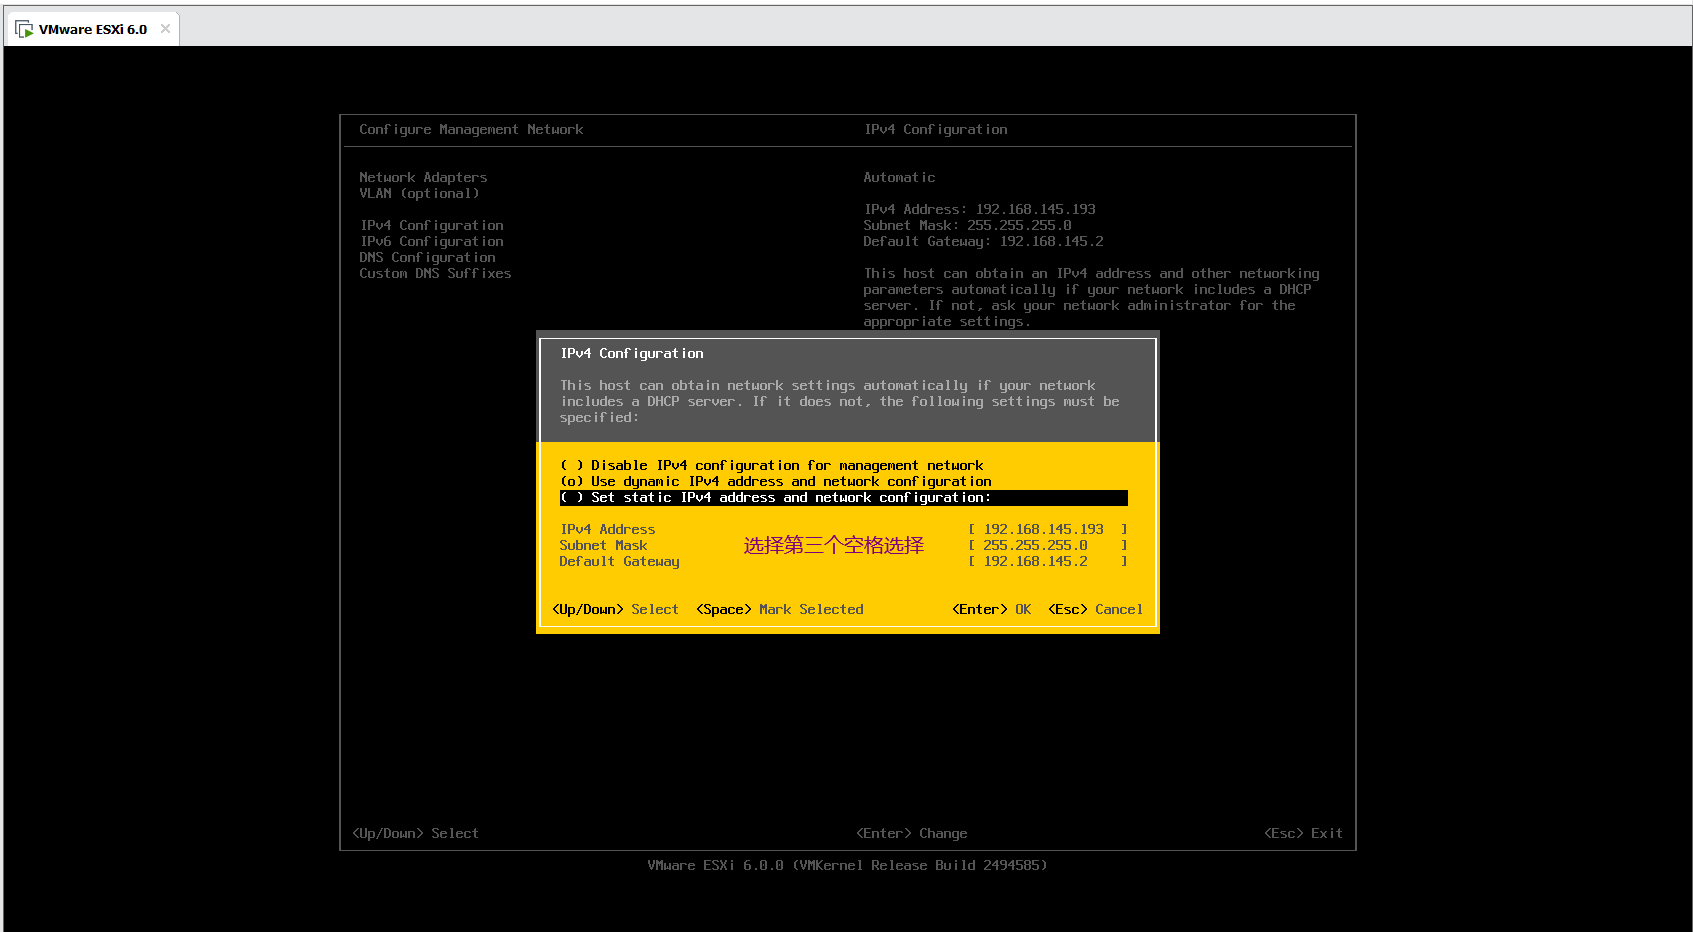Open Custom DNS Suffixes menu entry

pyautogui.click(x=435, y=273)
